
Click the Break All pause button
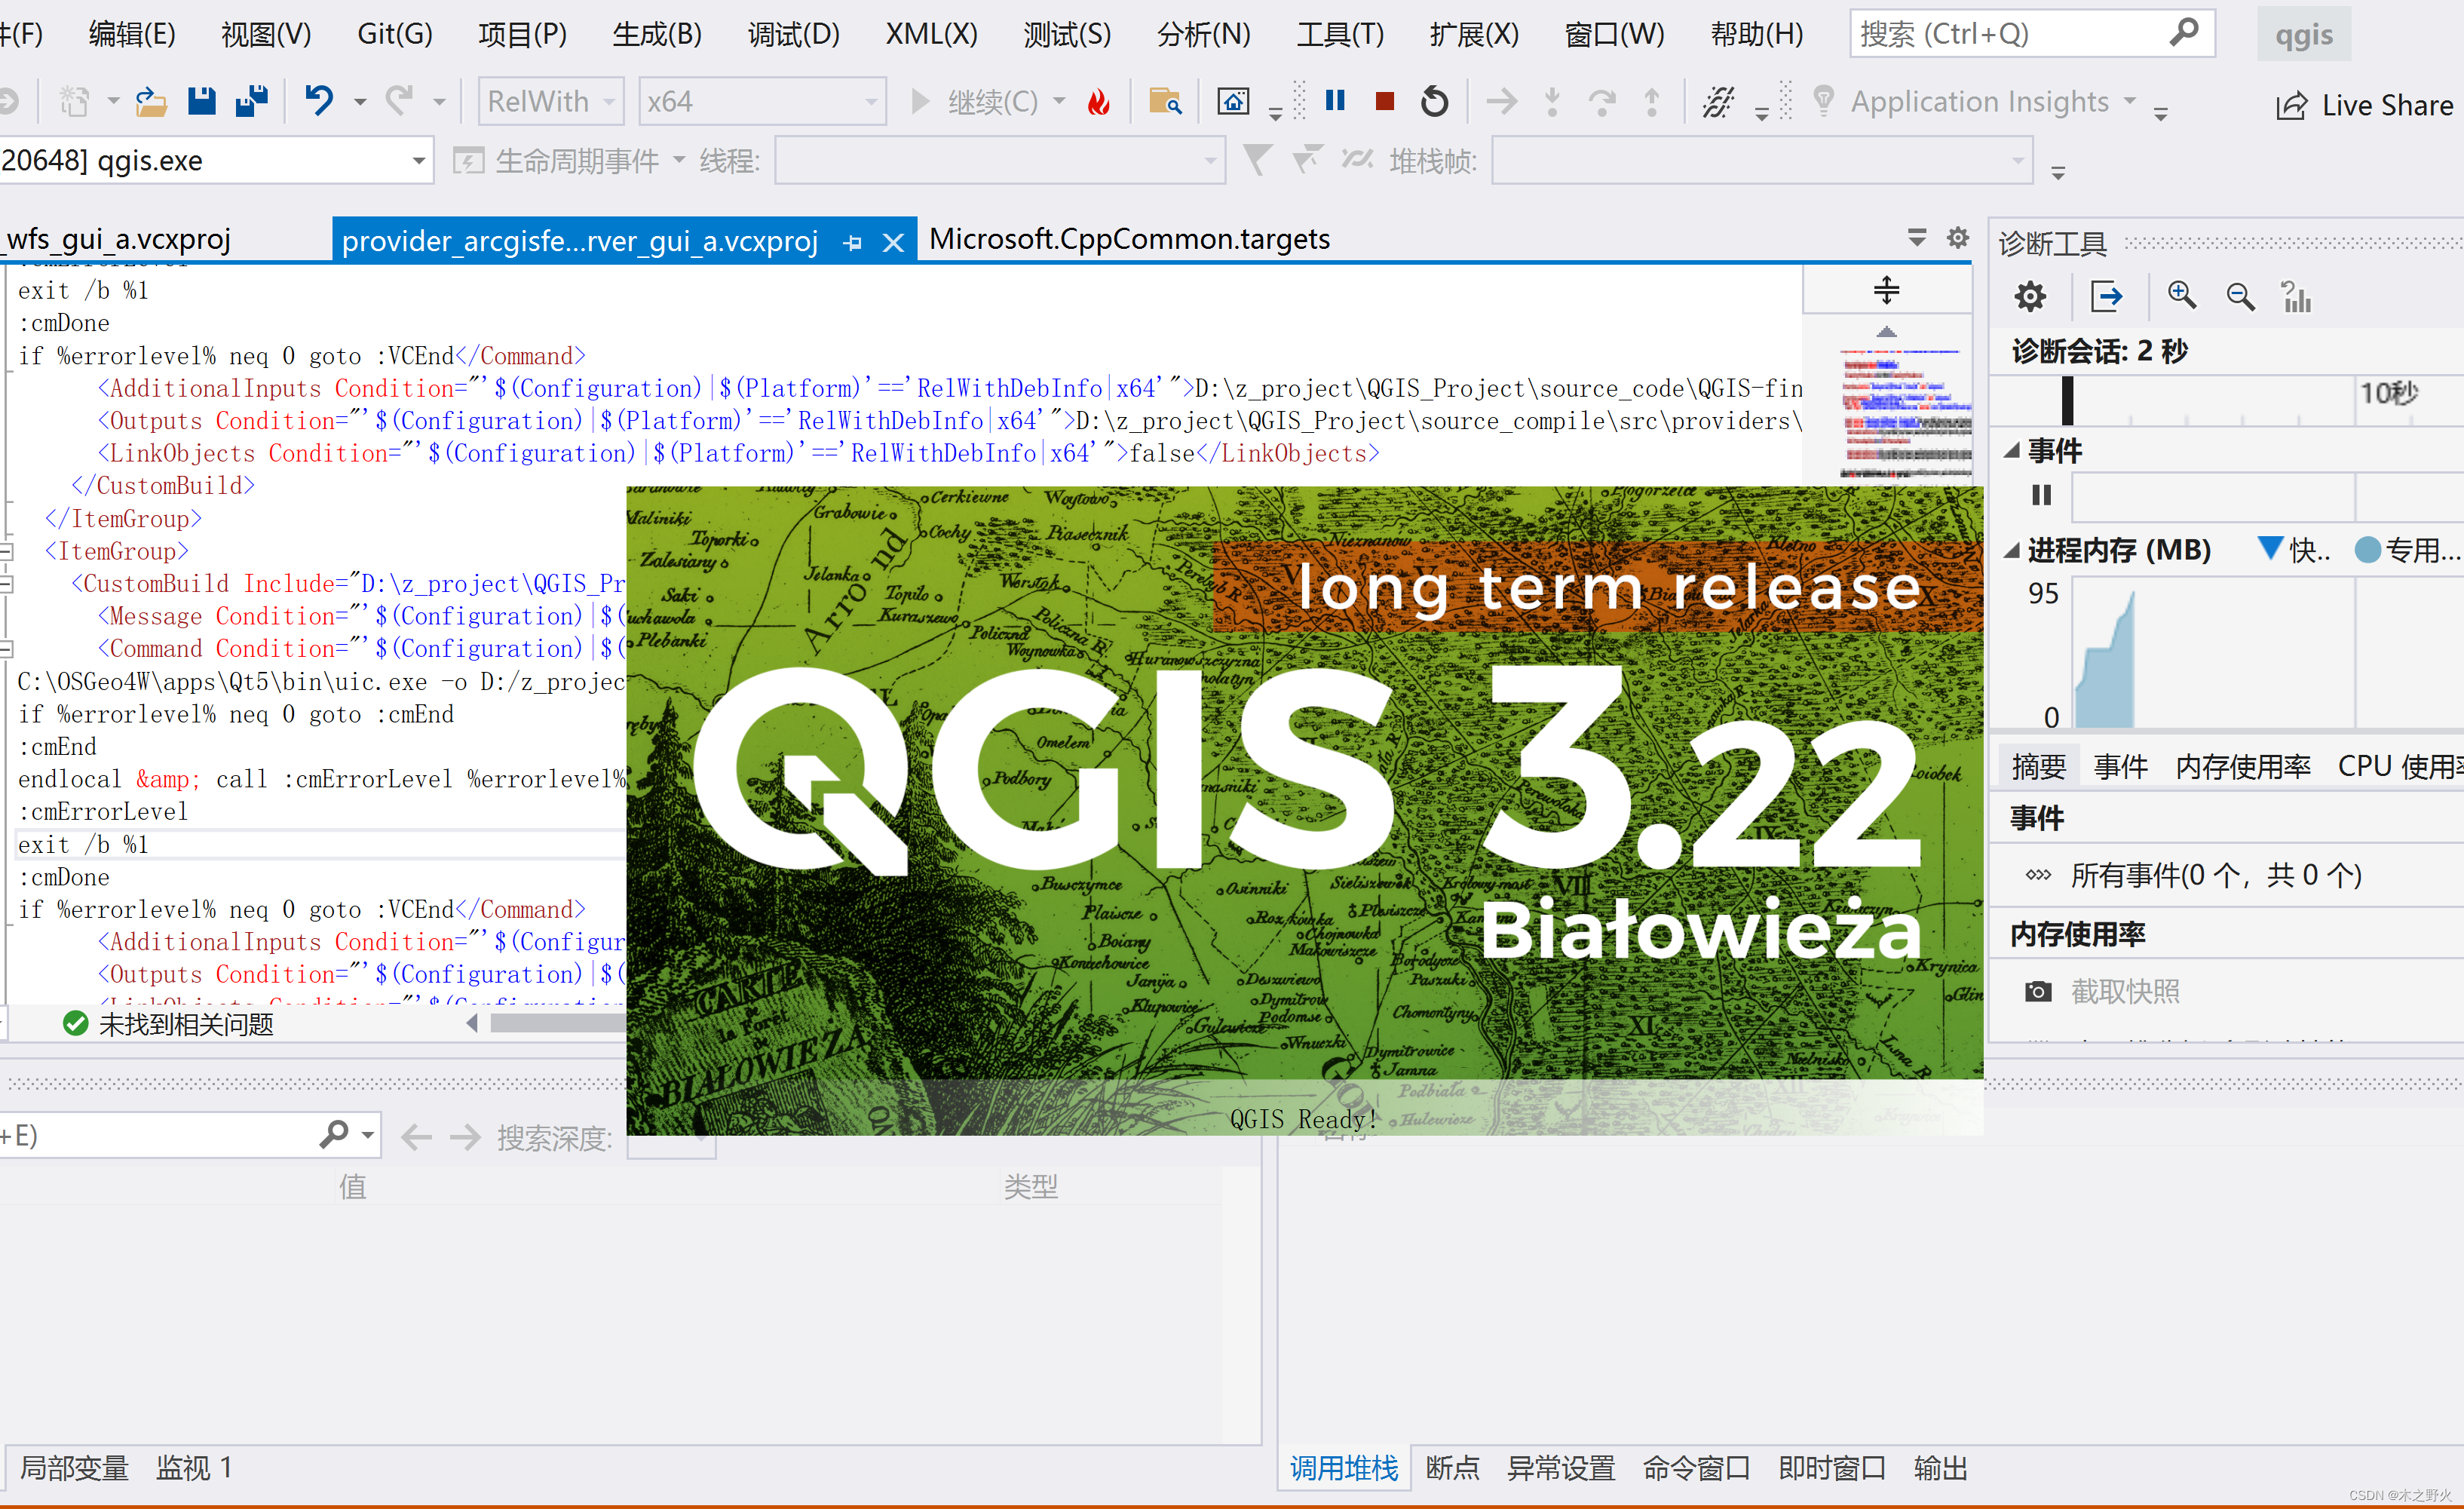click(x=1334, y=101)
